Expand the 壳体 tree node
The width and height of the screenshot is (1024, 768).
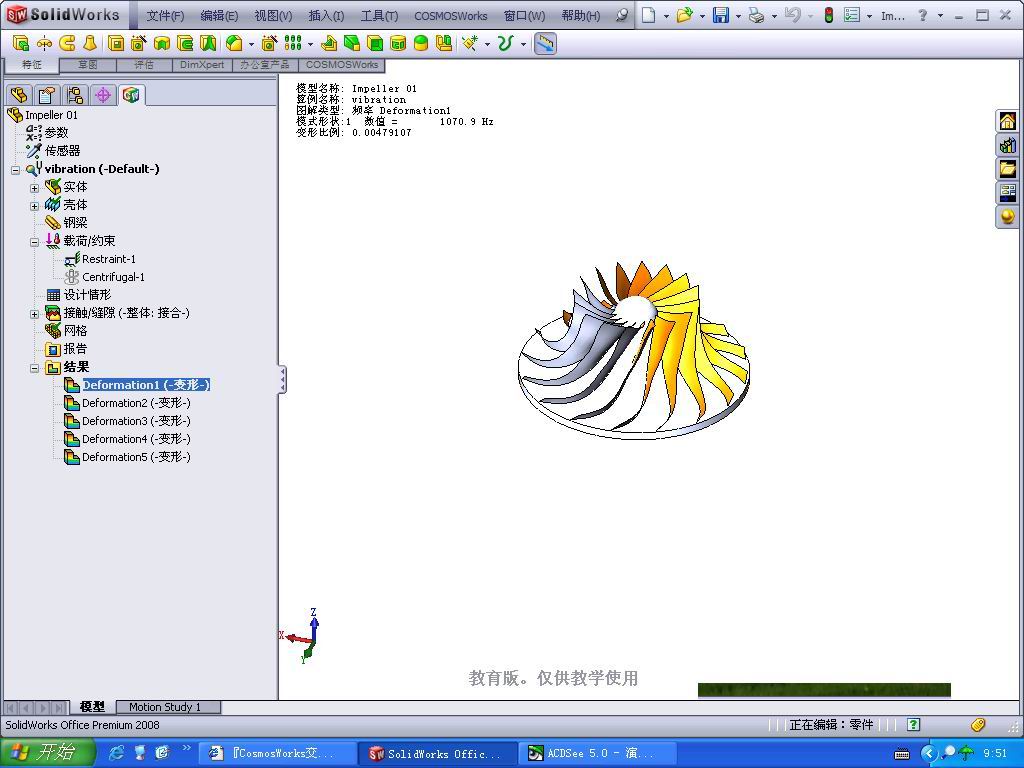pyautogui.click(x=34, y=206)
